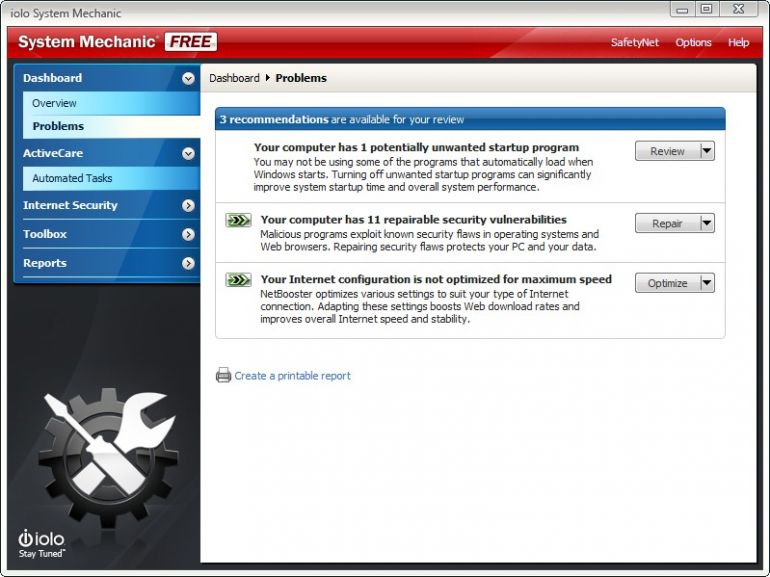Click the Dashboard sidebar heading
This screenshot has width=770, height=577.
click(x=53, y=78)
